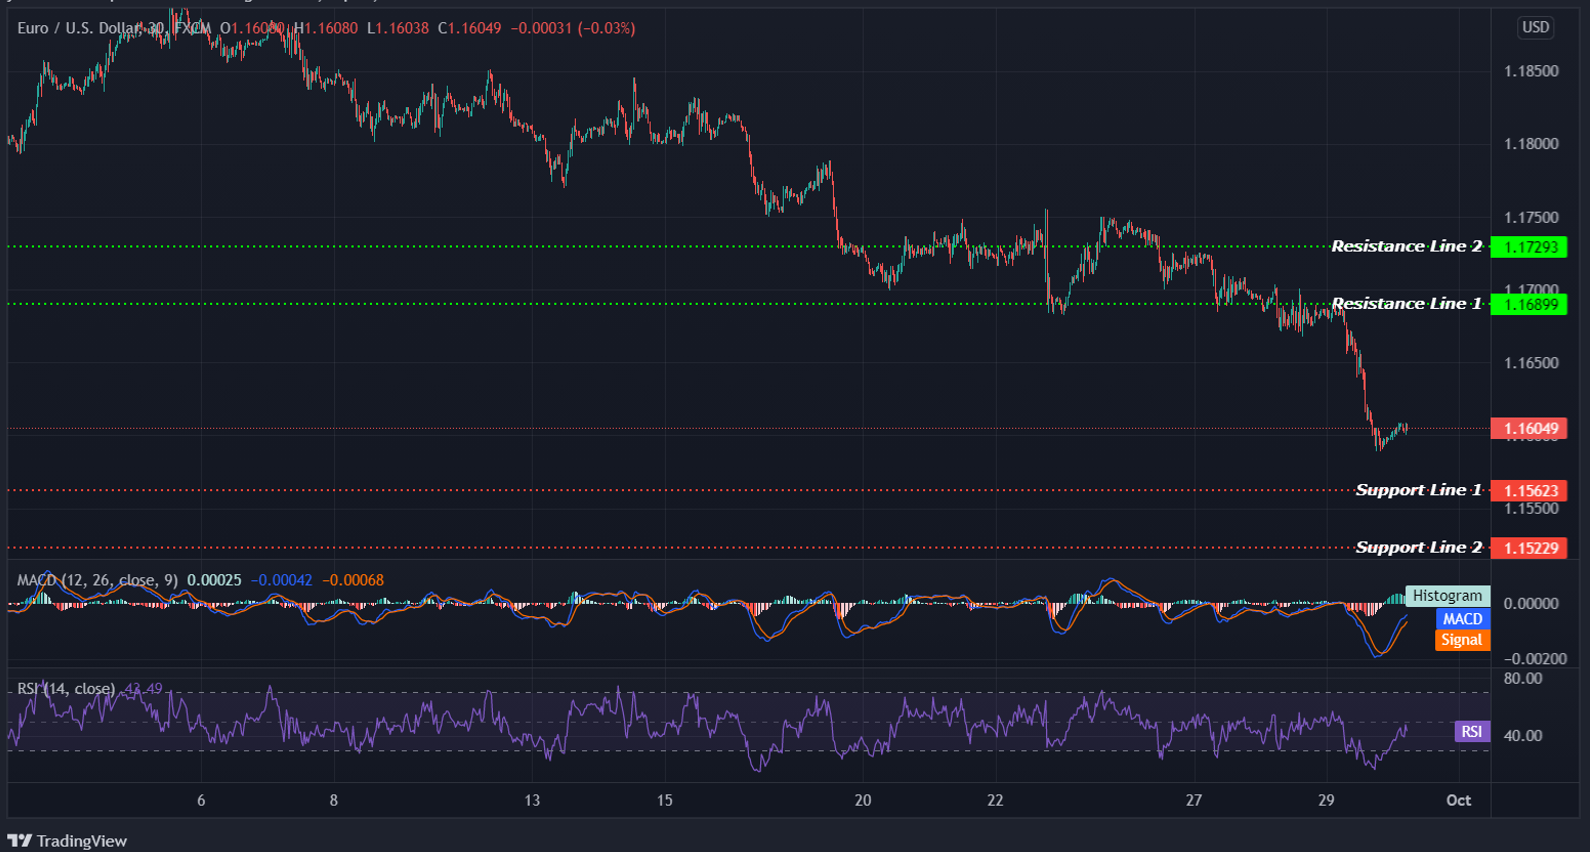Select the Resistance Line 1 label
Image resolution: width=1590 pixels, height=852 pixels.
click(1406, 303)
